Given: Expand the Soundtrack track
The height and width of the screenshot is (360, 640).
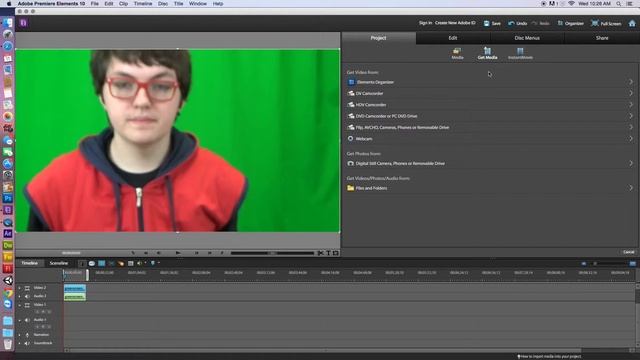Looking at the screenshot, I should [19, 343].
